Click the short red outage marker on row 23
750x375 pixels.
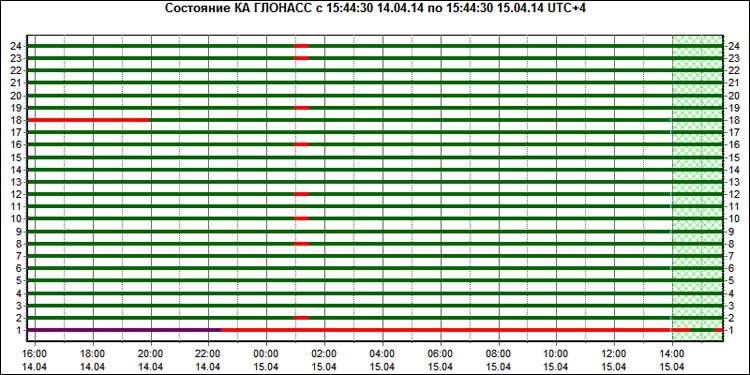coord(301,58)
